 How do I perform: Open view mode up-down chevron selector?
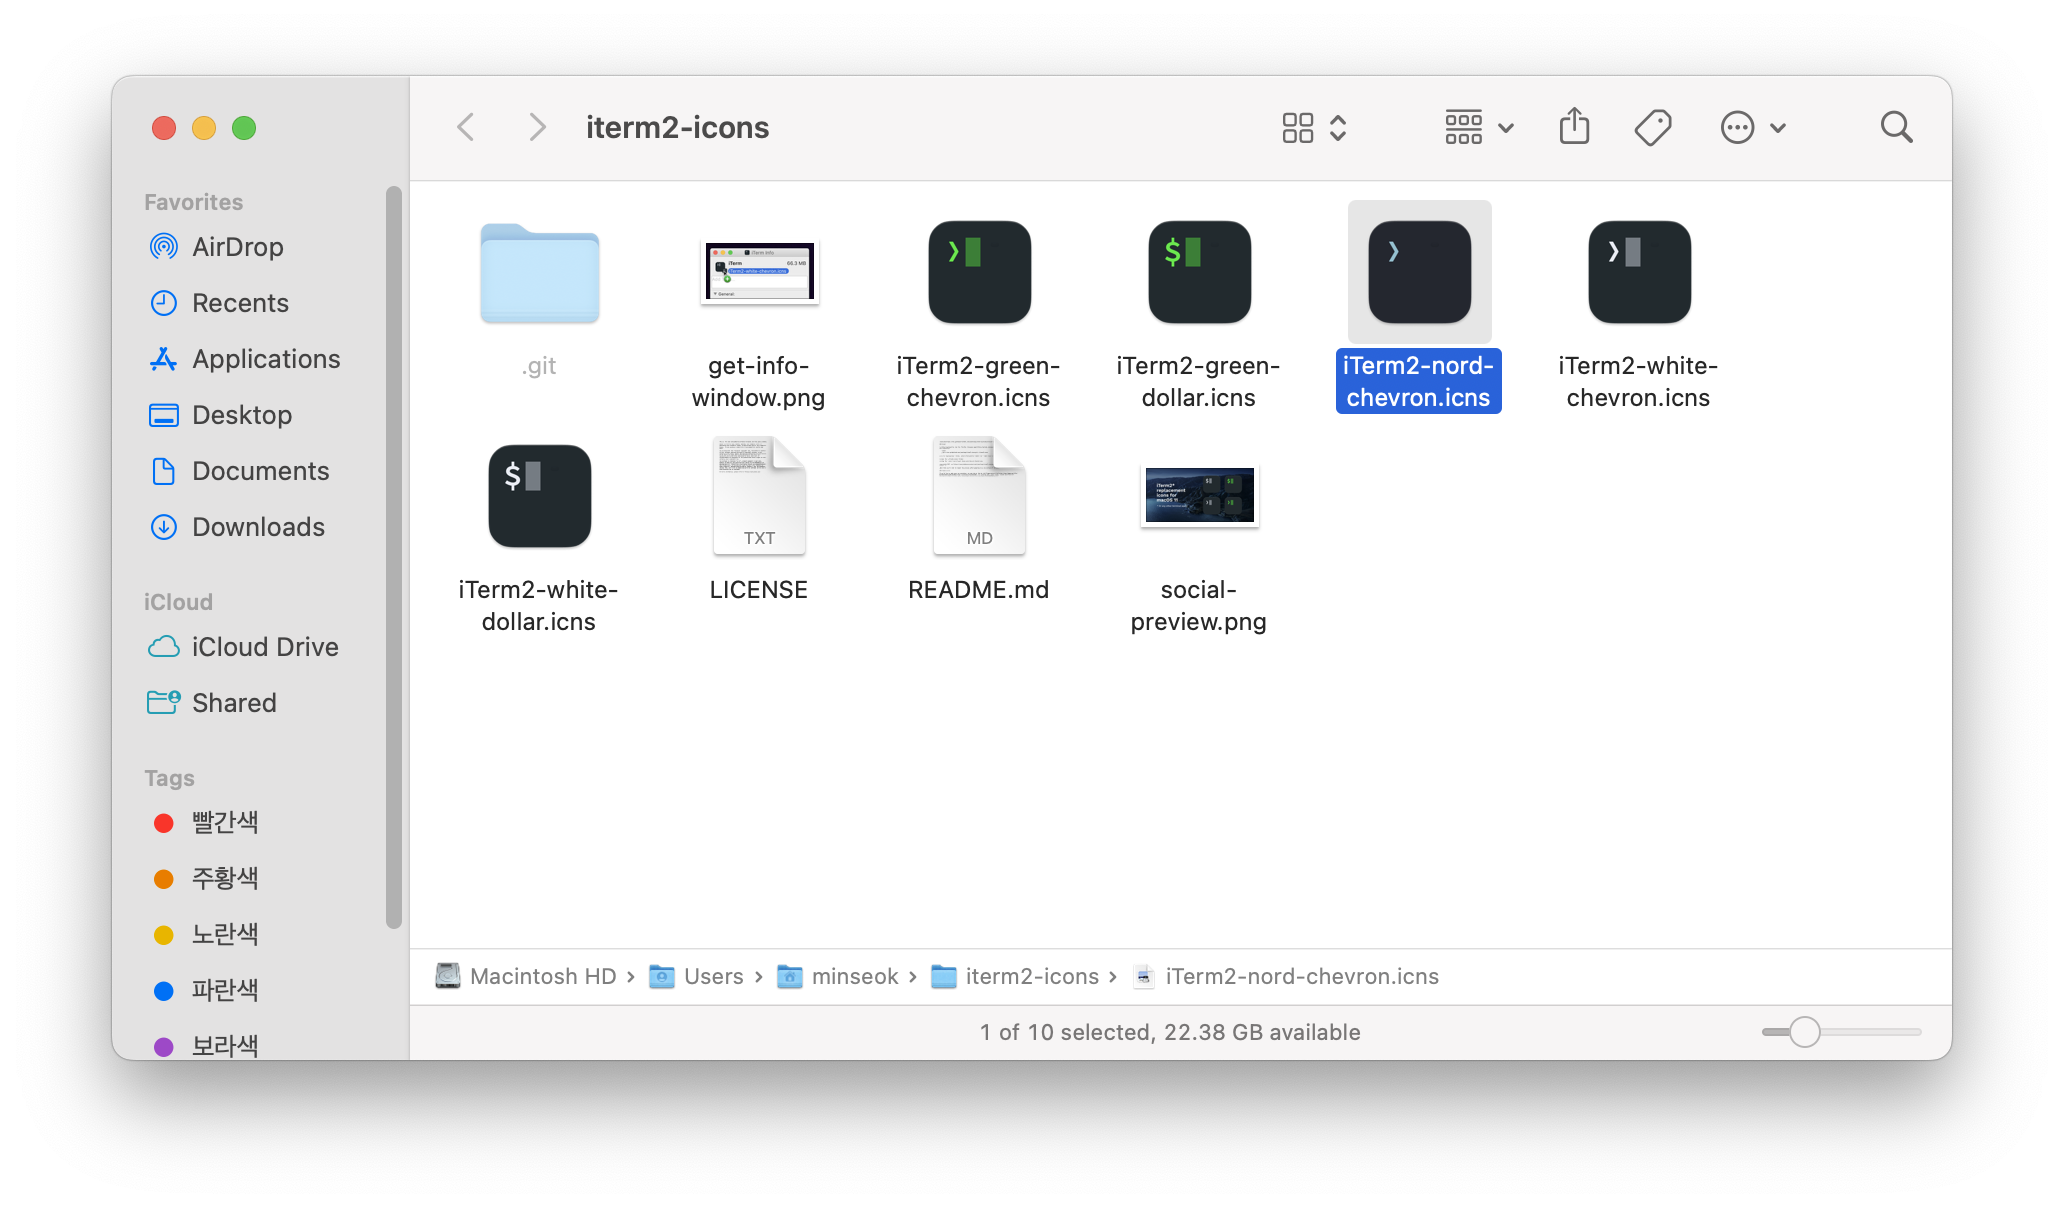tap(1338, 127)
